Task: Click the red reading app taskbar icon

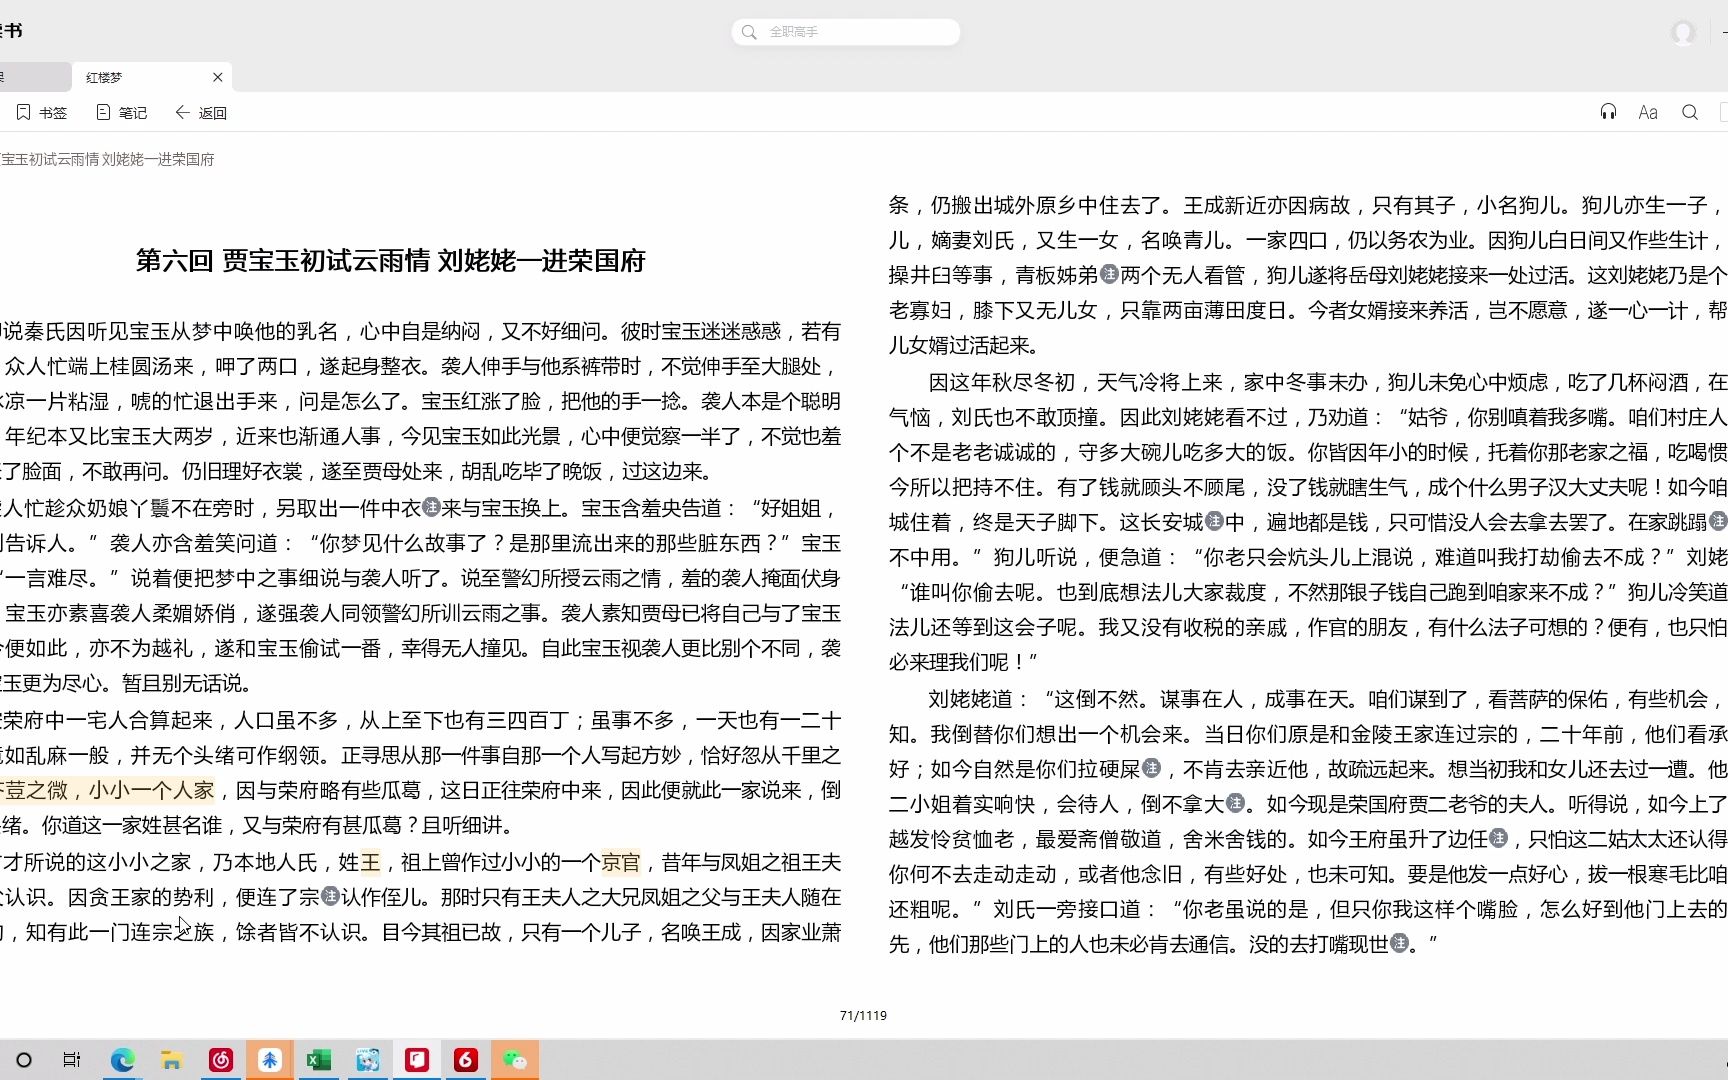Action: 417,1060
